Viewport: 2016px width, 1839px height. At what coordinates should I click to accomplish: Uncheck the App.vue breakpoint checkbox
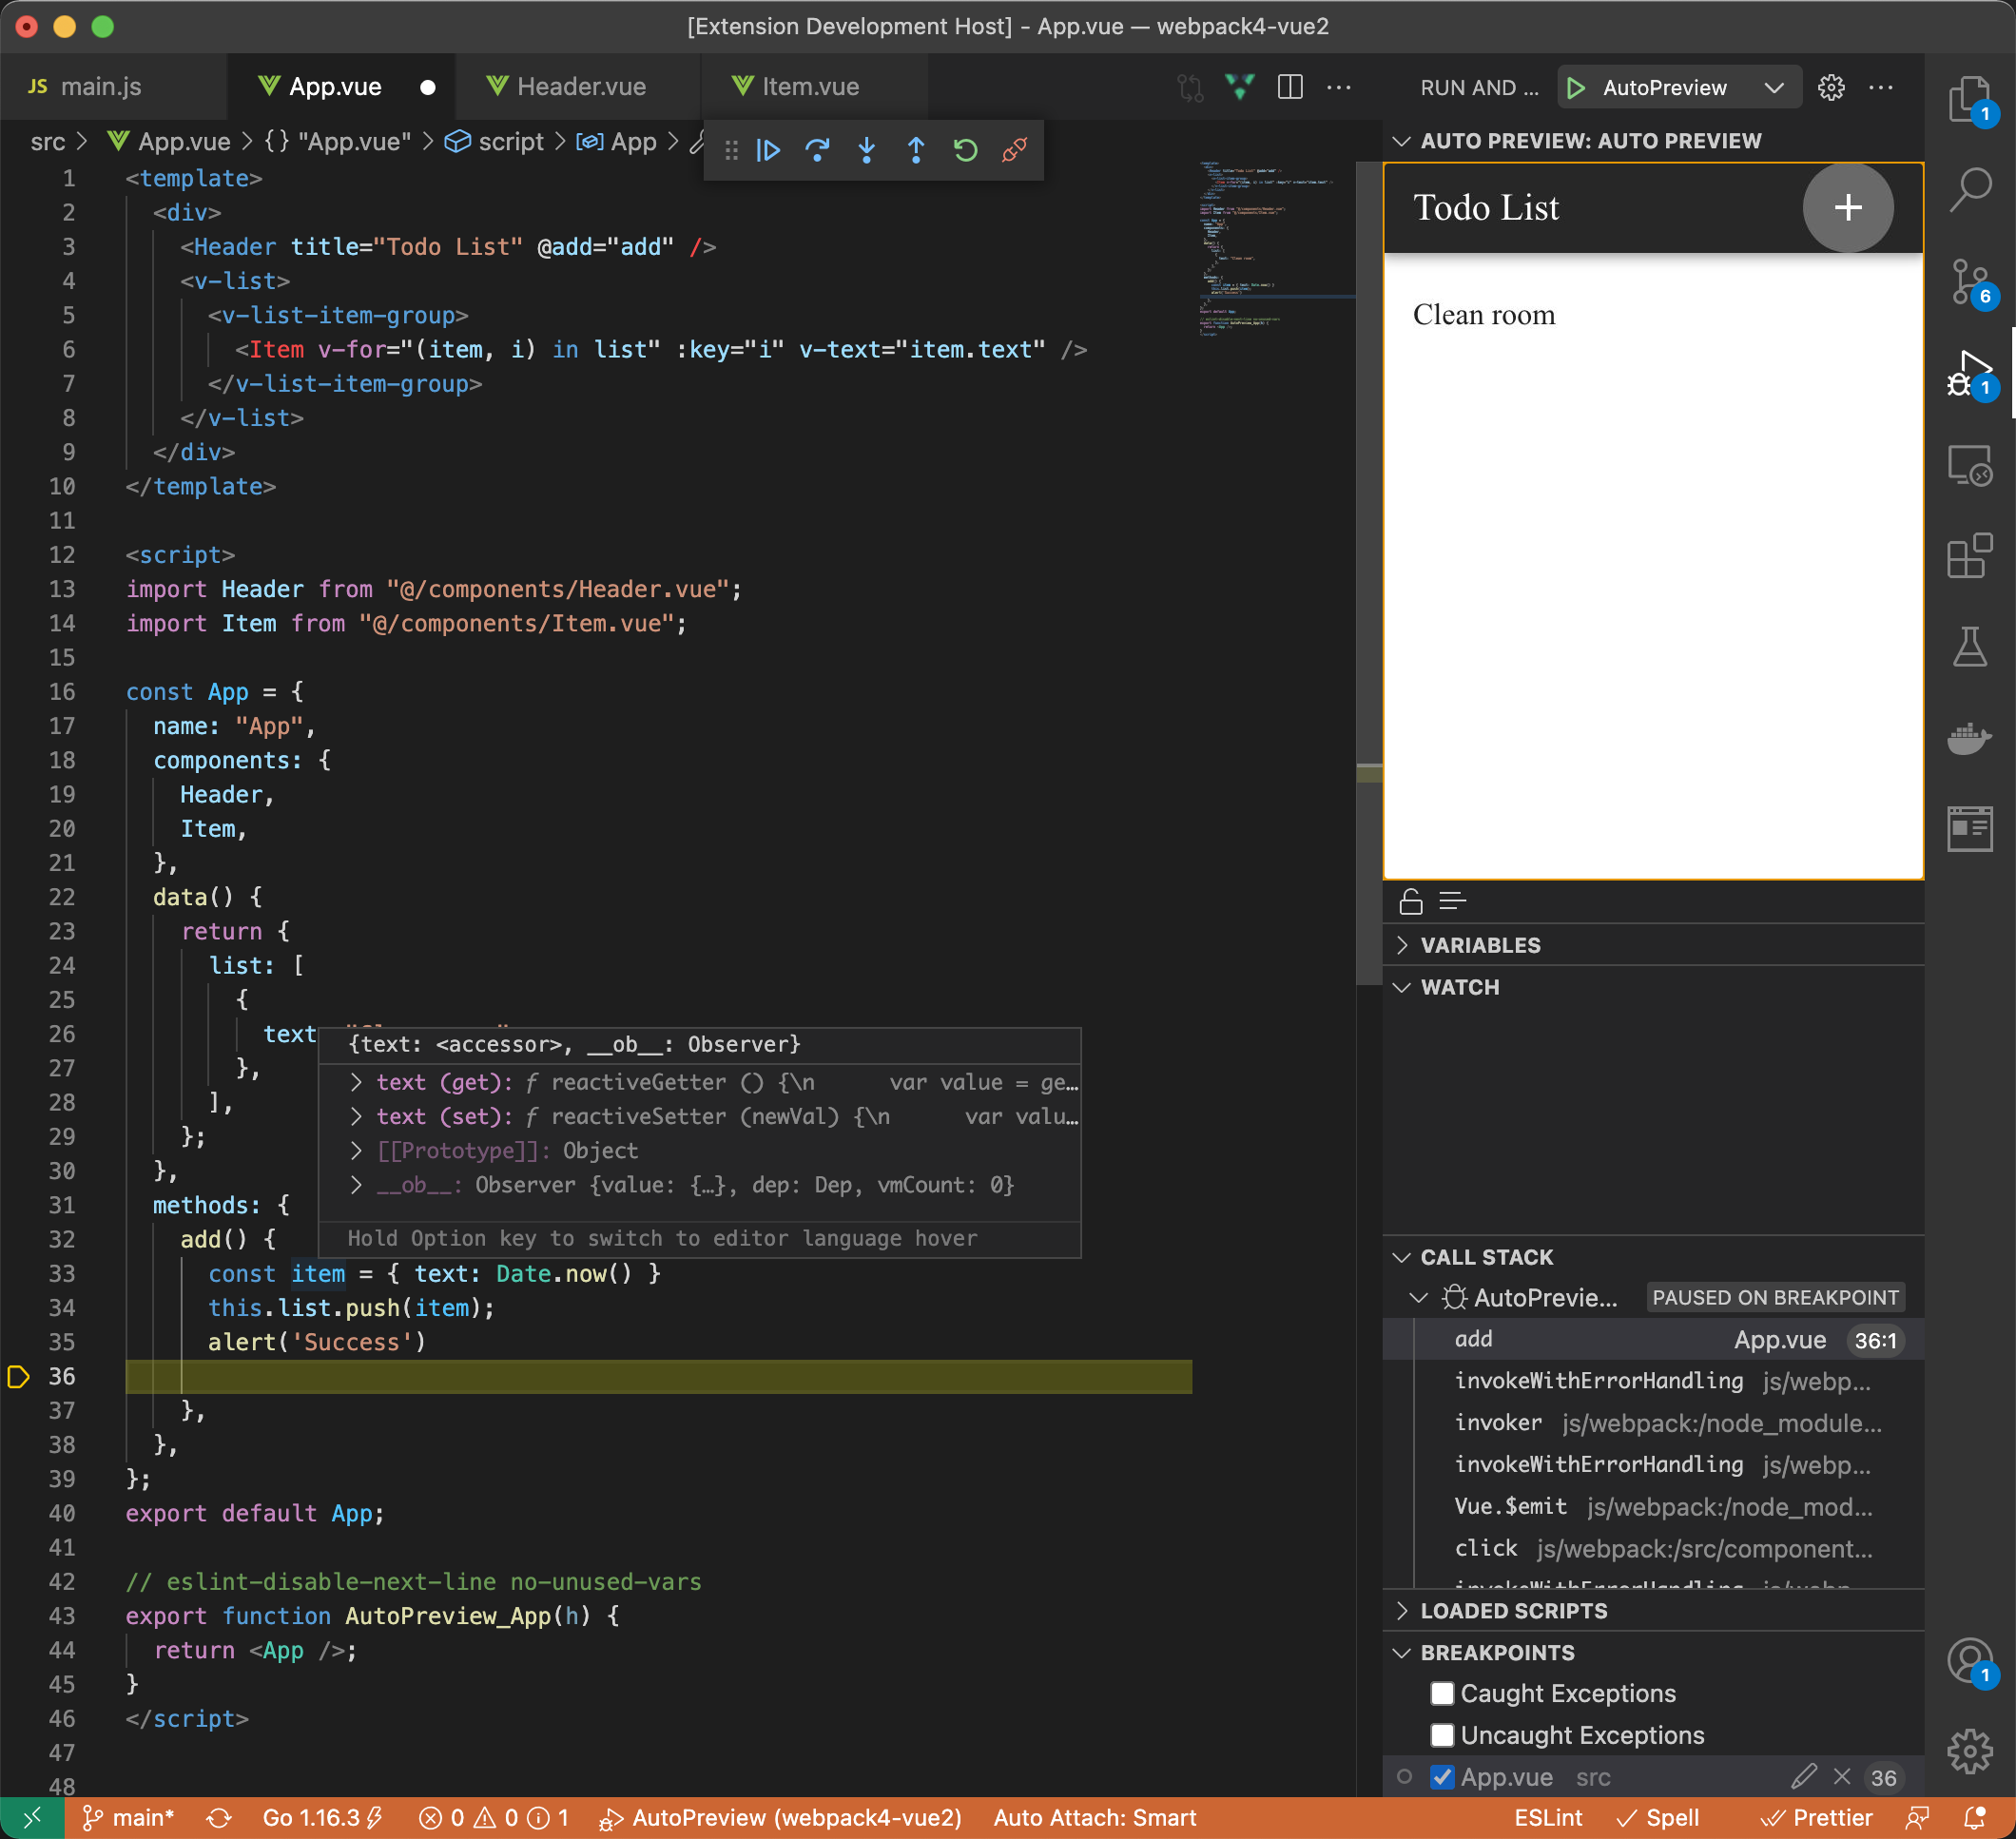1442,1777
